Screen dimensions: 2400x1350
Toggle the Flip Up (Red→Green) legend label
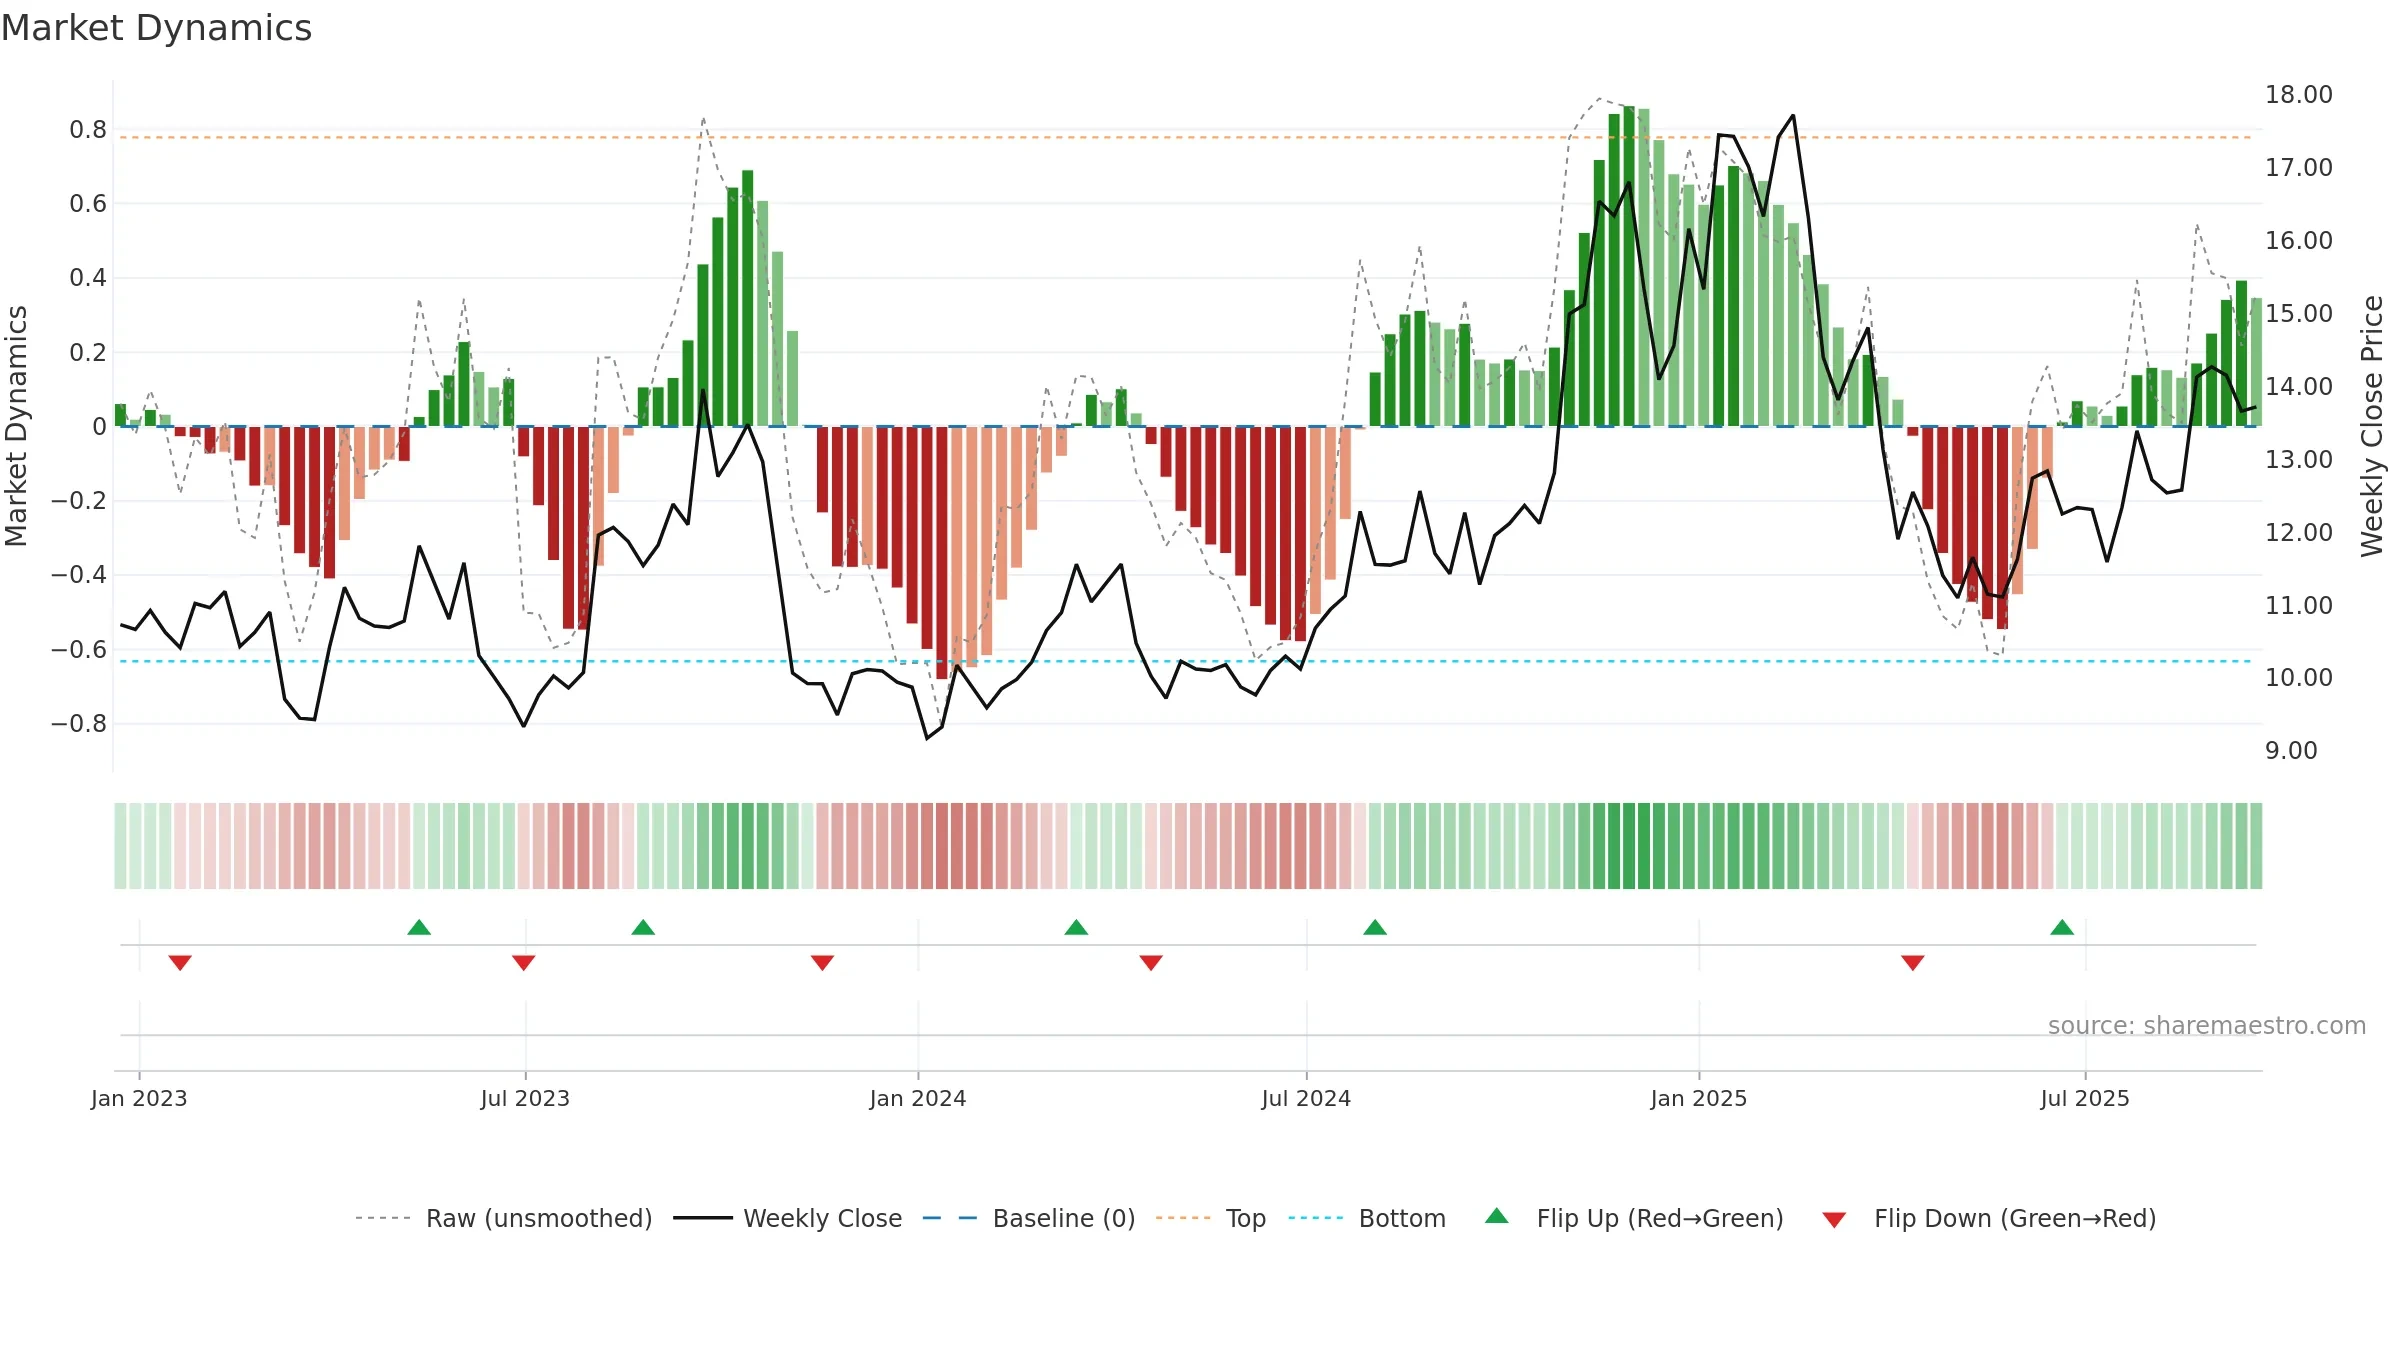(x=1660, y=1218)
